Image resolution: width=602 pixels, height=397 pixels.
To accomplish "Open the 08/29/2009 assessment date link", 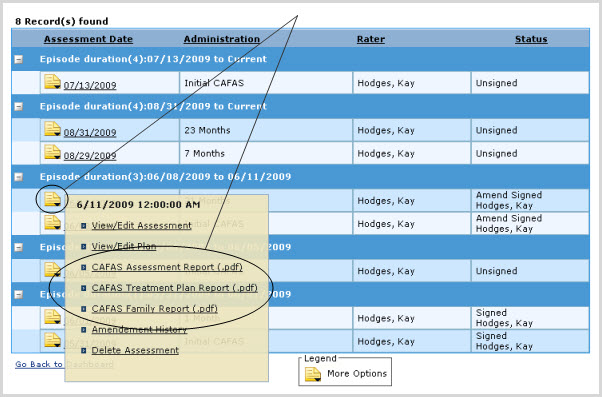I will click(x=90, y=155).
